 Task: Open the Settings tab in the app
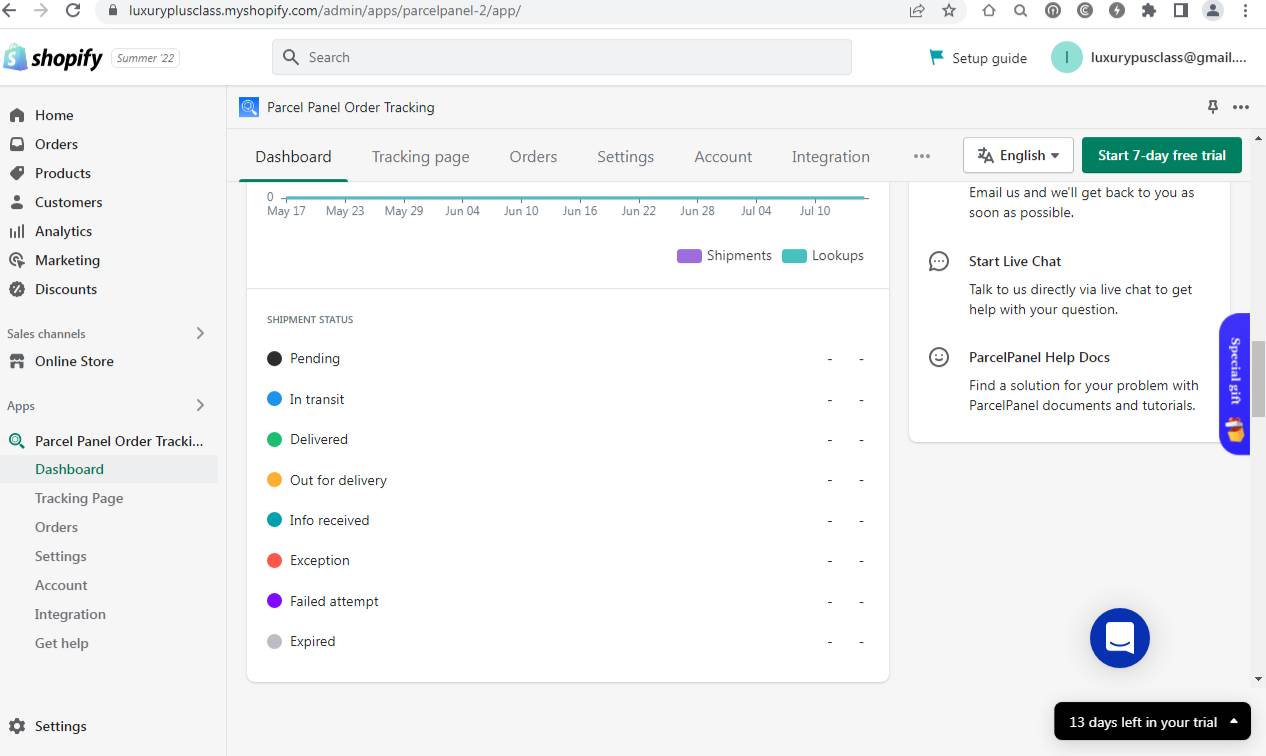(x=625, y=156)
